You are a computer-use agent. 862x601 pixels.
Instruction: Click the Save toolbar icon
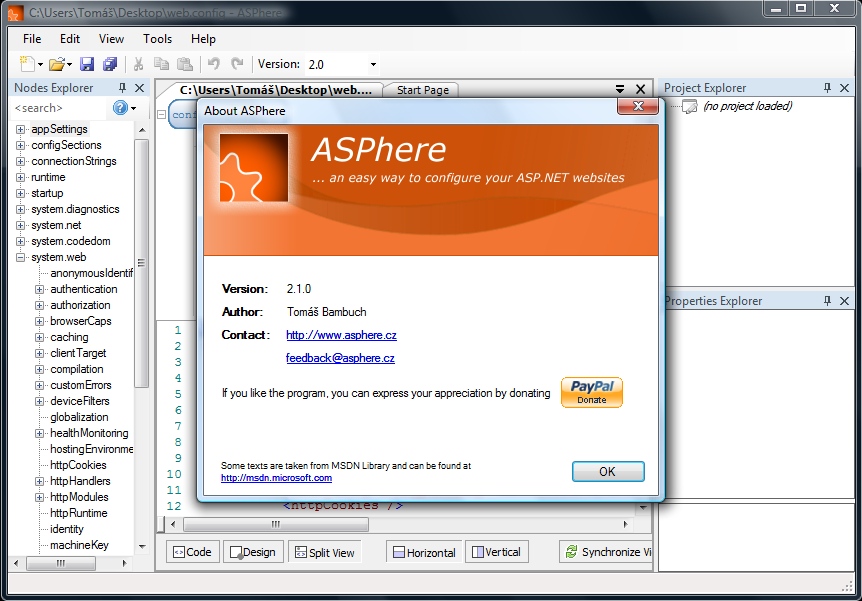tap(87, 64)
